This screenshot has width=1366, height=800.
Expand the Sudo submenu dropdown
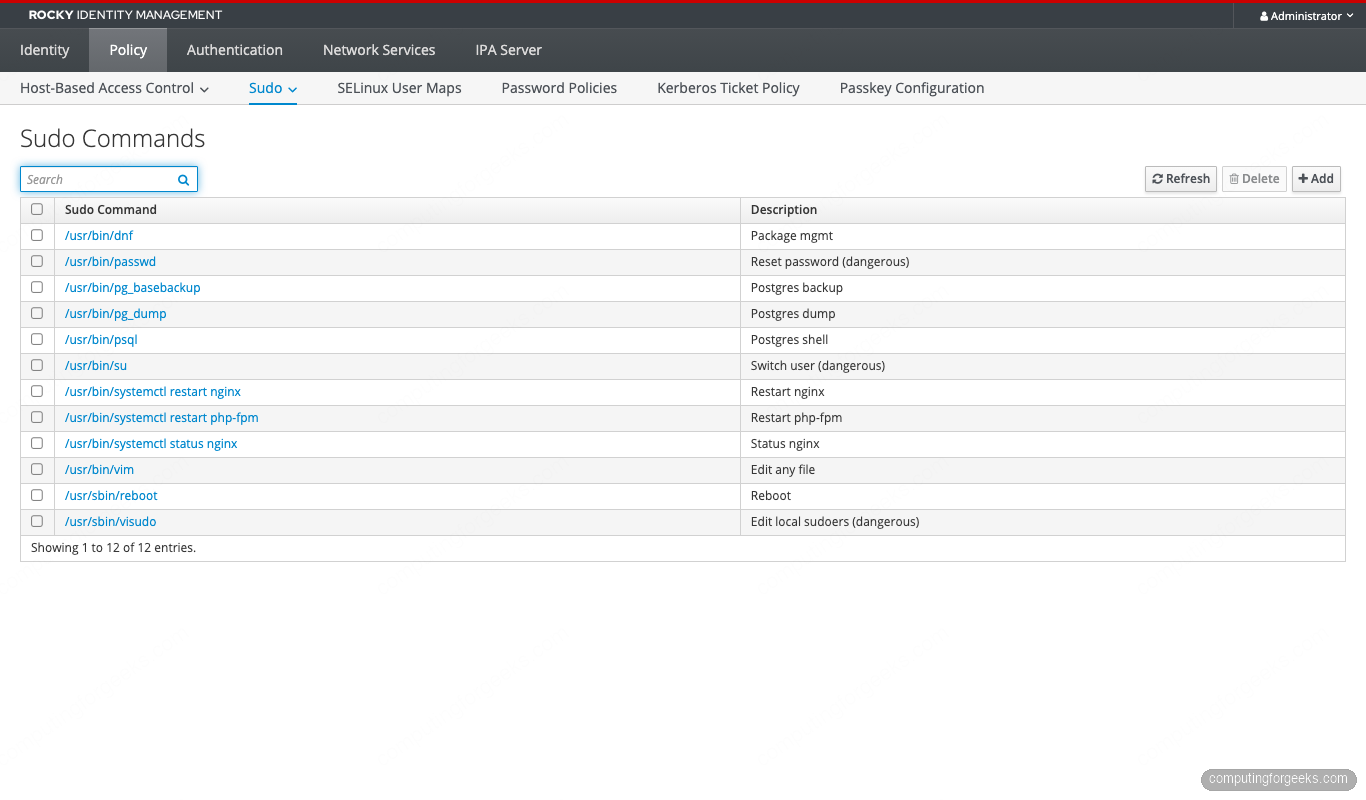pos(273,88)
